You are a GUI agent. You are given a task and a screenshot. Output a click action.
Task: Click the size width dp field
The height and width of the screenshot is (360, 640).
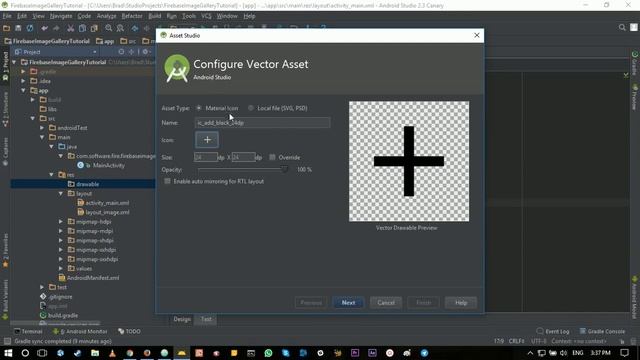pyautogui.click(x=205, y=157)
